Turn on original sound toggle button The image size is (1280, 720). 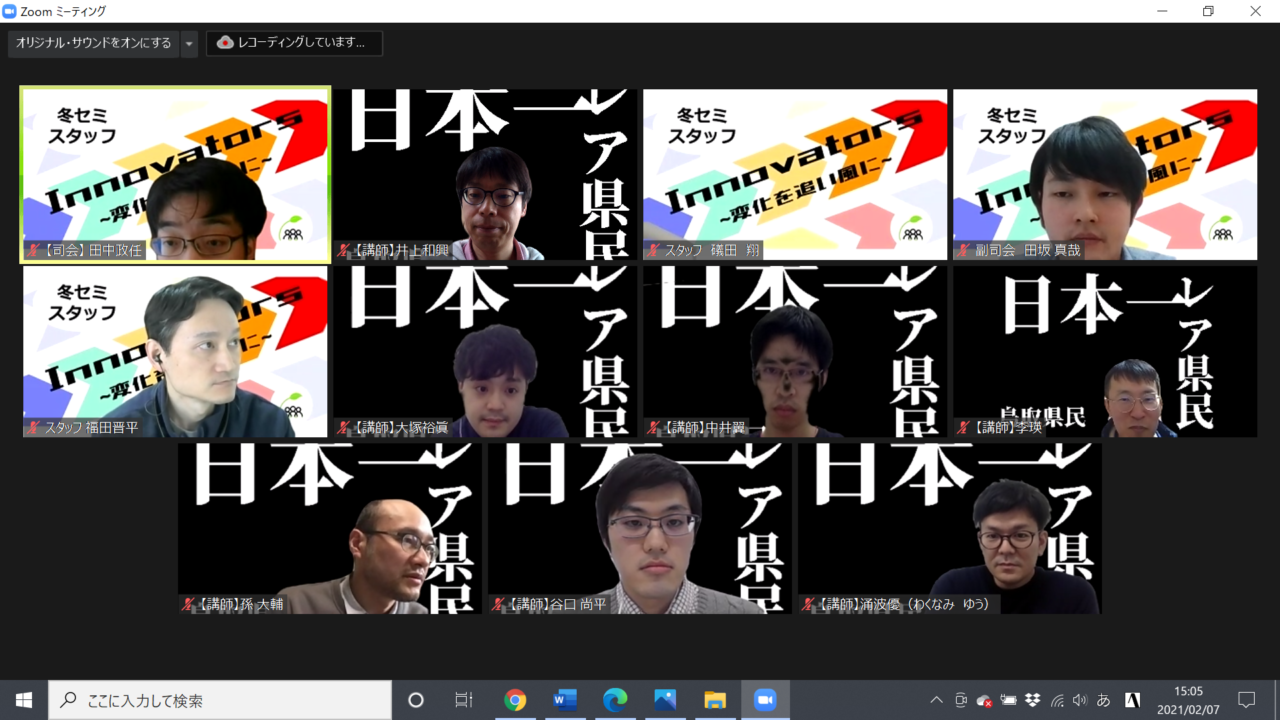[x=93, y=43]
